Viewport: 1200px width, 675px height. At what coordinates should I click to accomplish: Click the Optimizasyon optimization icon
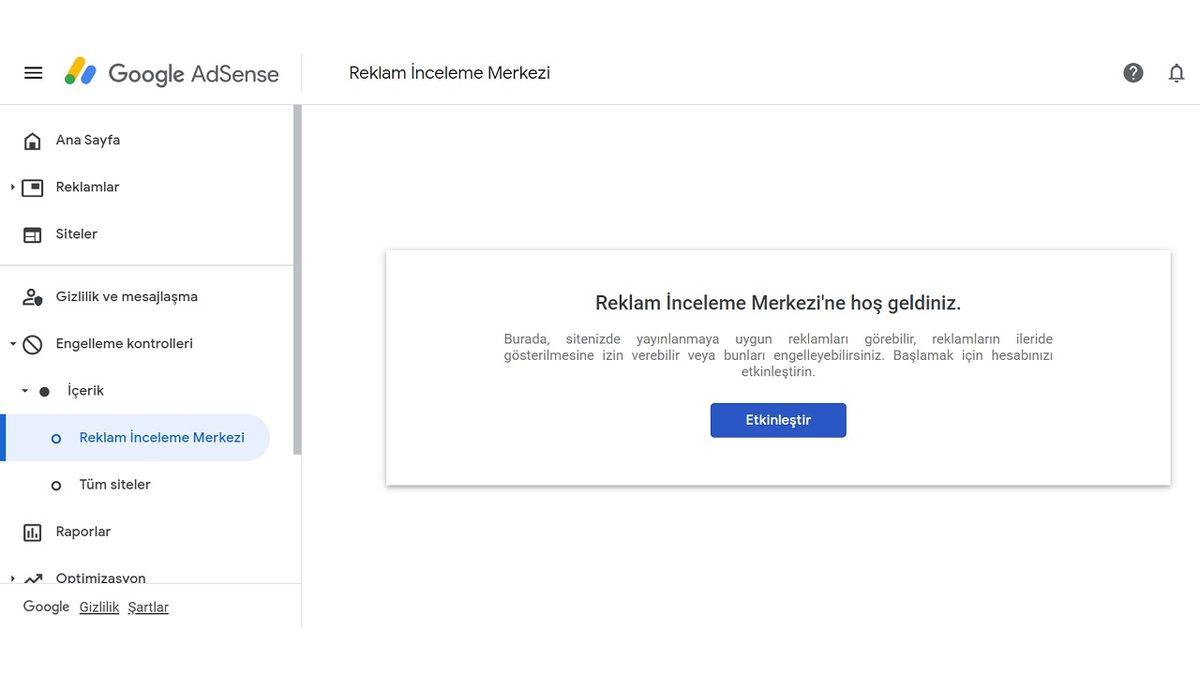(33, 577)
